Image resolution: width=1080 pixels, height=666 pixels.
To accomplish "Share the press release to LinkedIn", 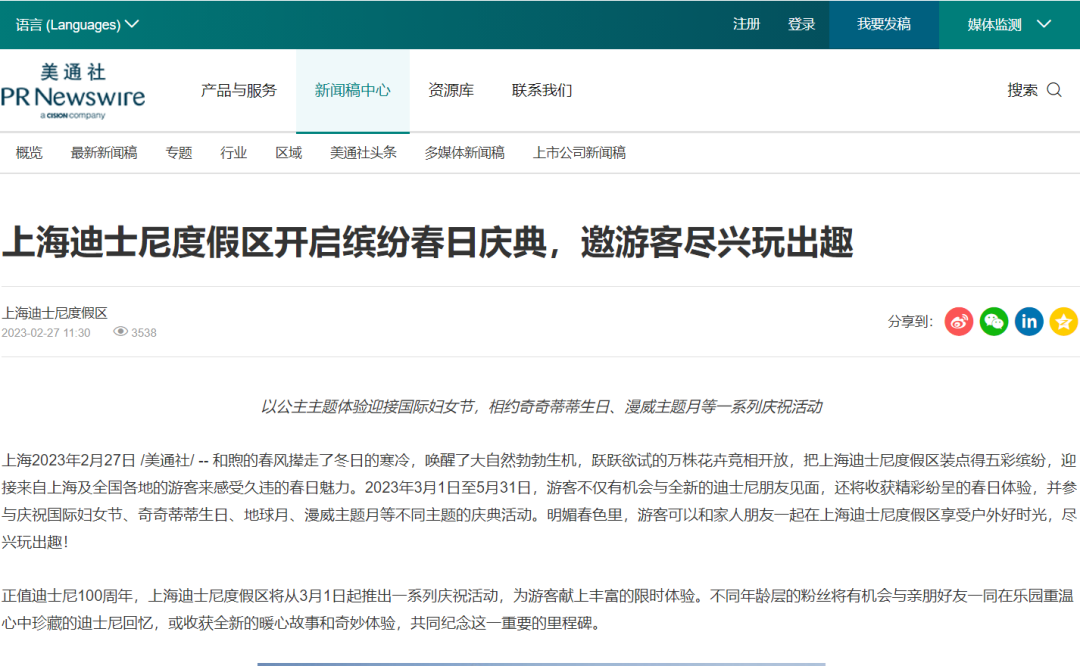I will [1028, 321].
